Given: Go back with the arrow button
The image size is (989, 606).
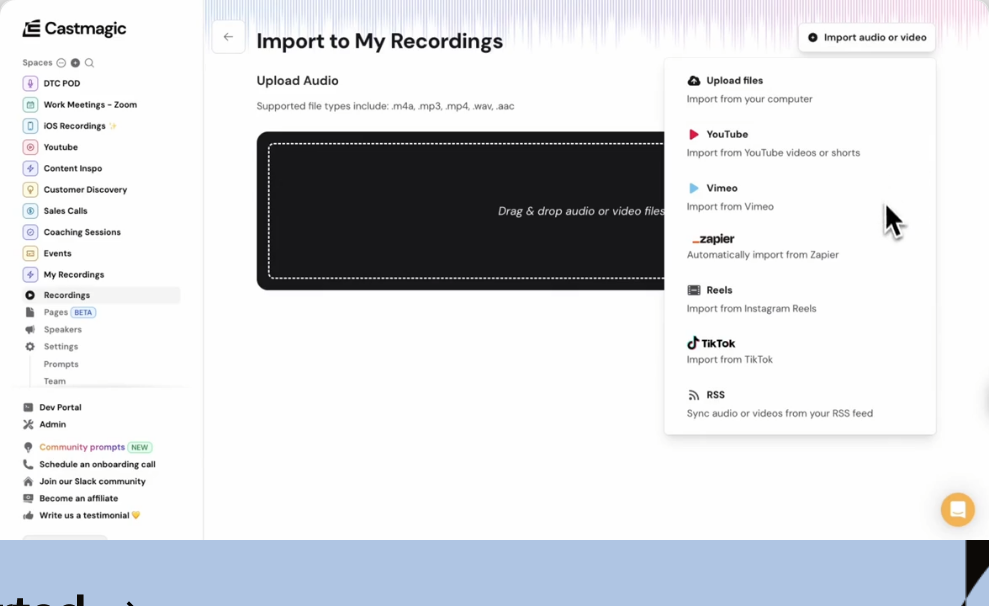Looking at the screenshot, I should point(228,37).
